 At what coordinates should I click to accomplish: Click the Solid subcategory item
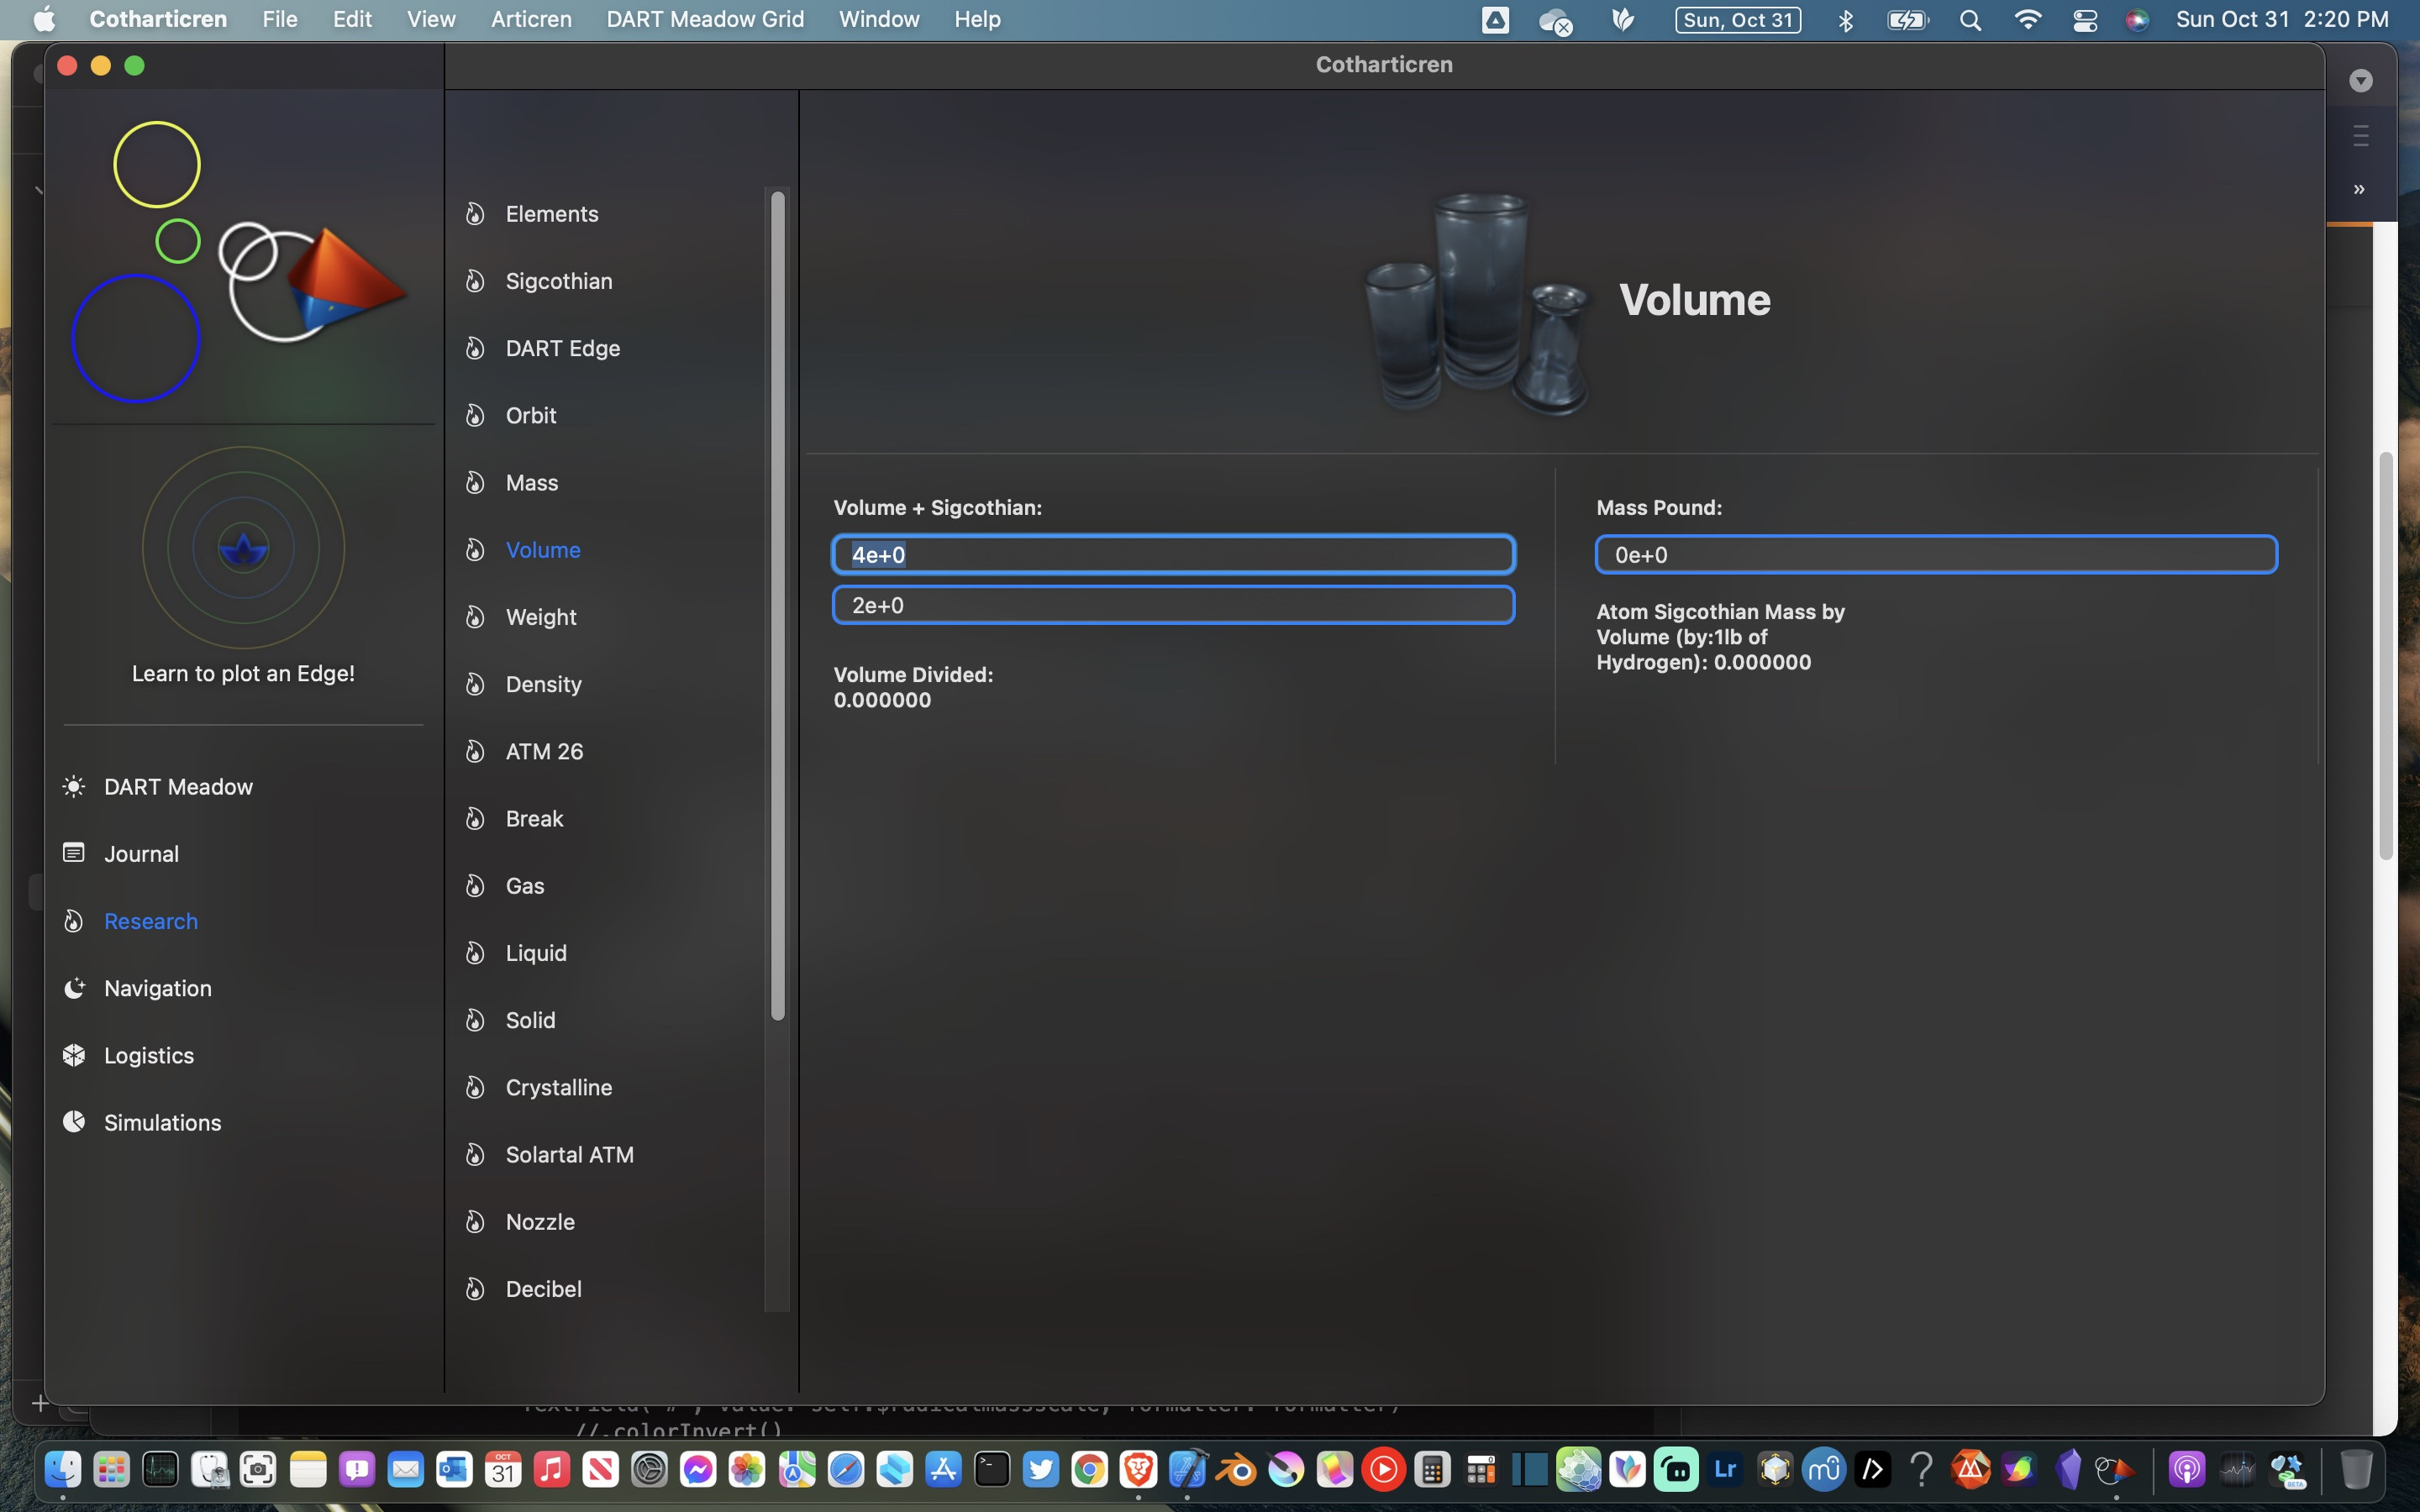click(529, 1019)
